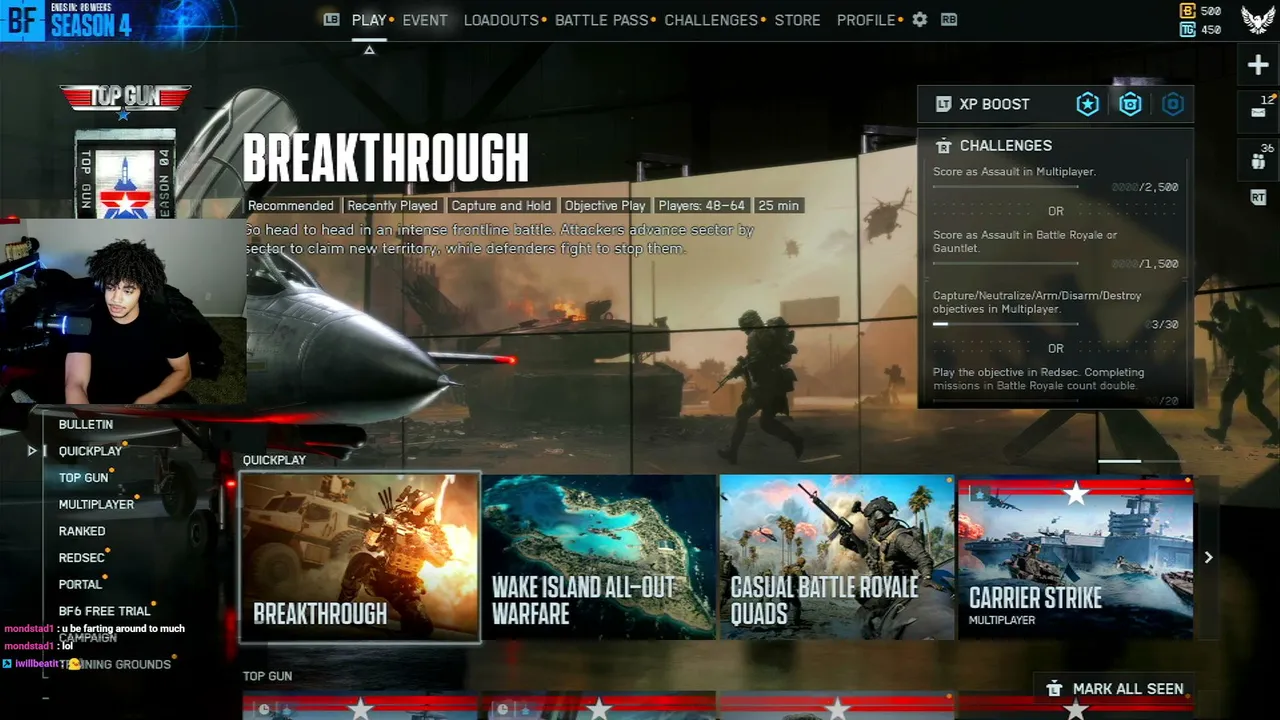Viewport: 1280px width, 720px height.
Task: Select TOP GUN in the side menu
Action: coord(83,478)
